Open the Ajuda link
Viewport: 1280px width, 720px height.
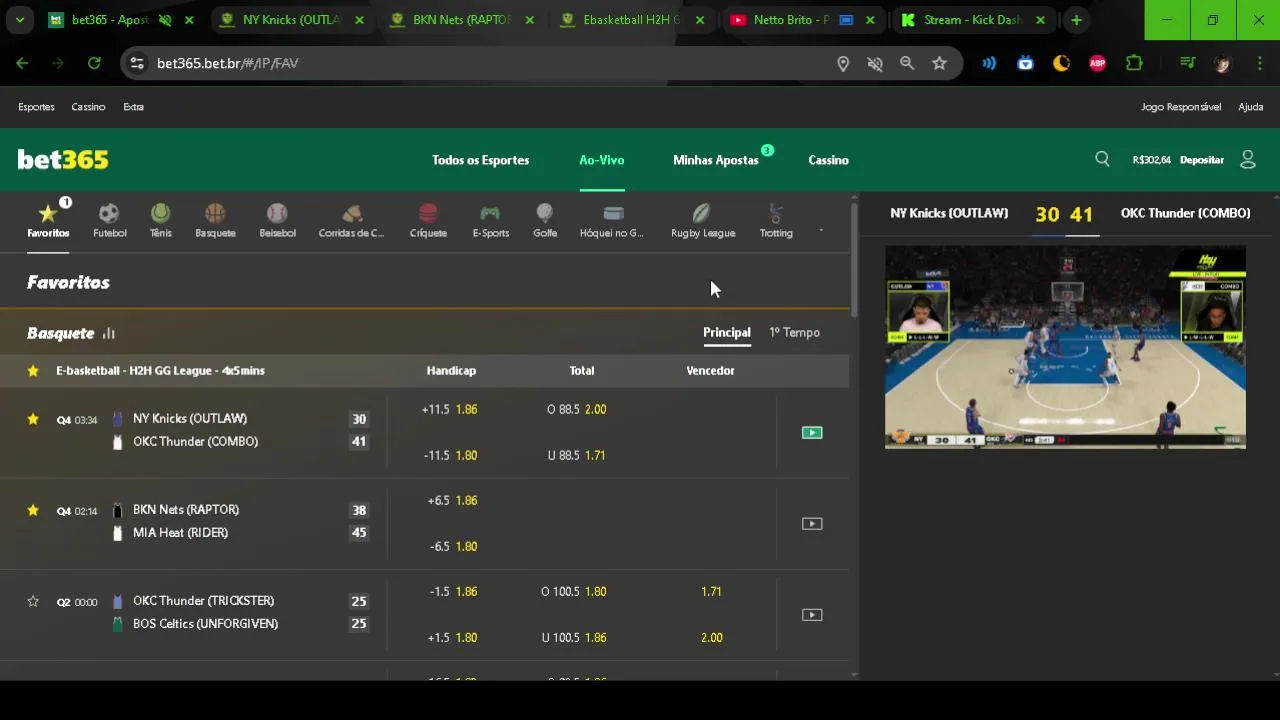1251,107
